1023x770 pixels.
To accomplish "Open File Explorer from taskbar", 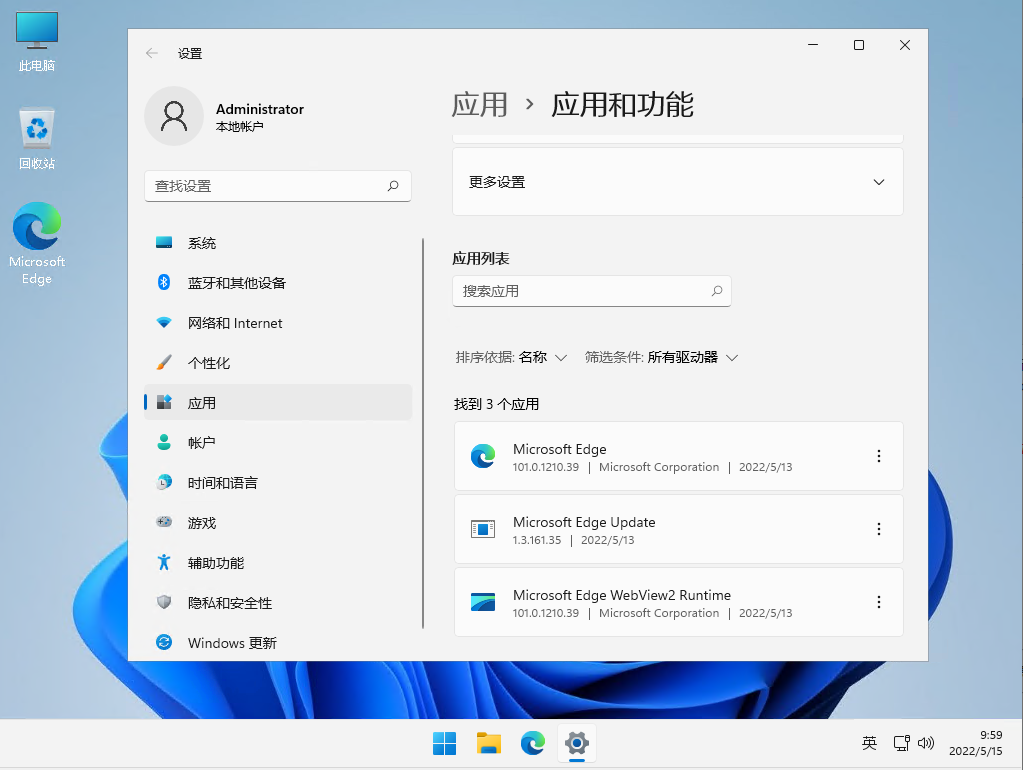I will tap(489, 743).
